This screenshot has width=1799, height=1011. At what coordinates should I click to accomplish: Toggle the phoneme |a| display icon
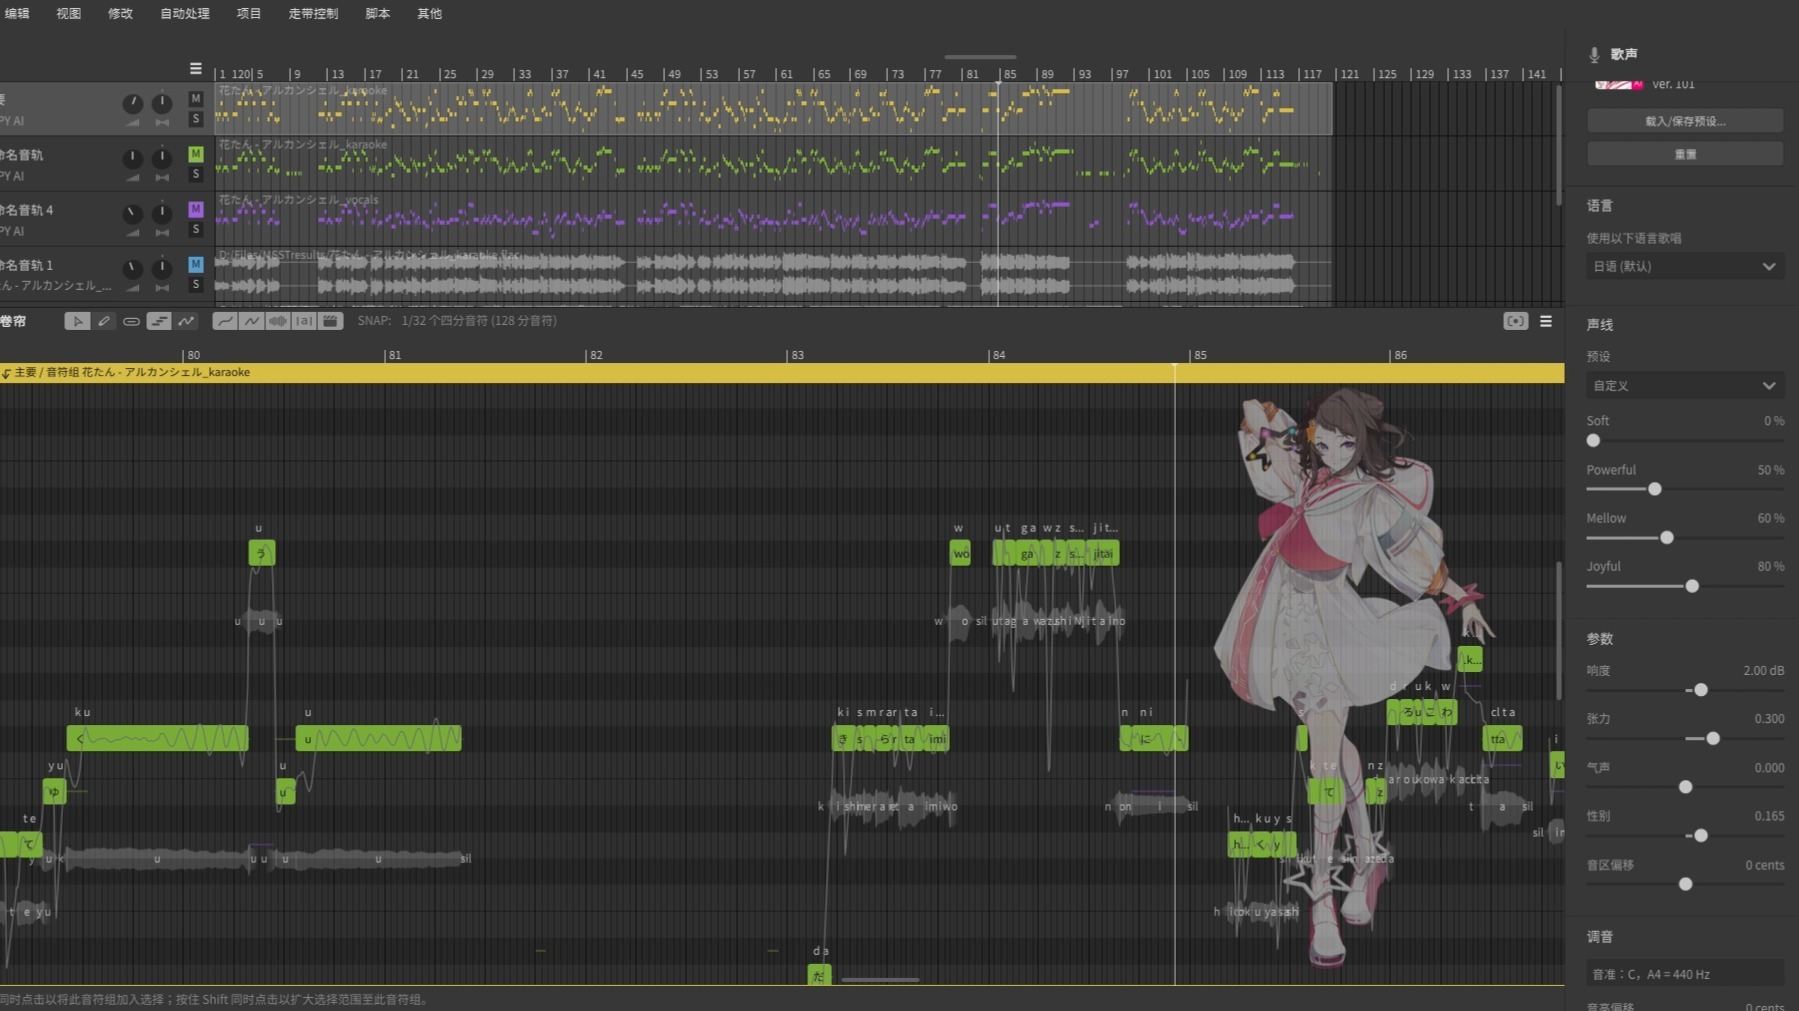[304, 321]
